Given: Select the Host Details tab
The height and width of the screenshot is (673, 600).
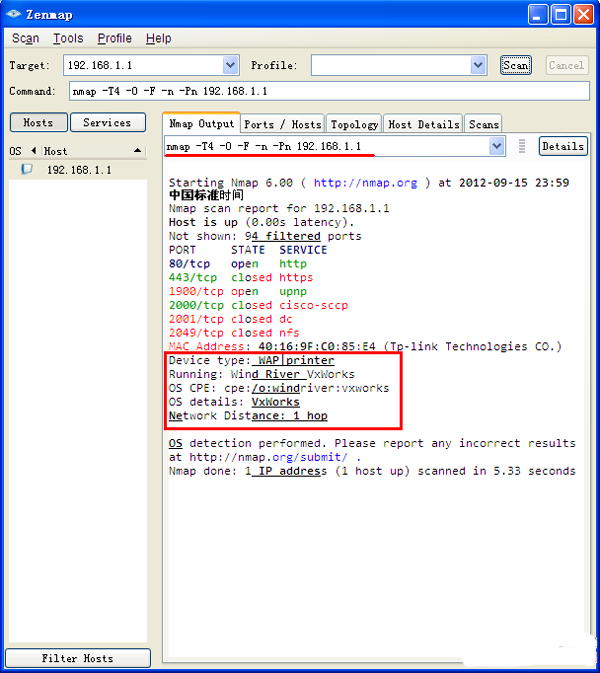Looking at the screenshot, I should coord(423,124).
